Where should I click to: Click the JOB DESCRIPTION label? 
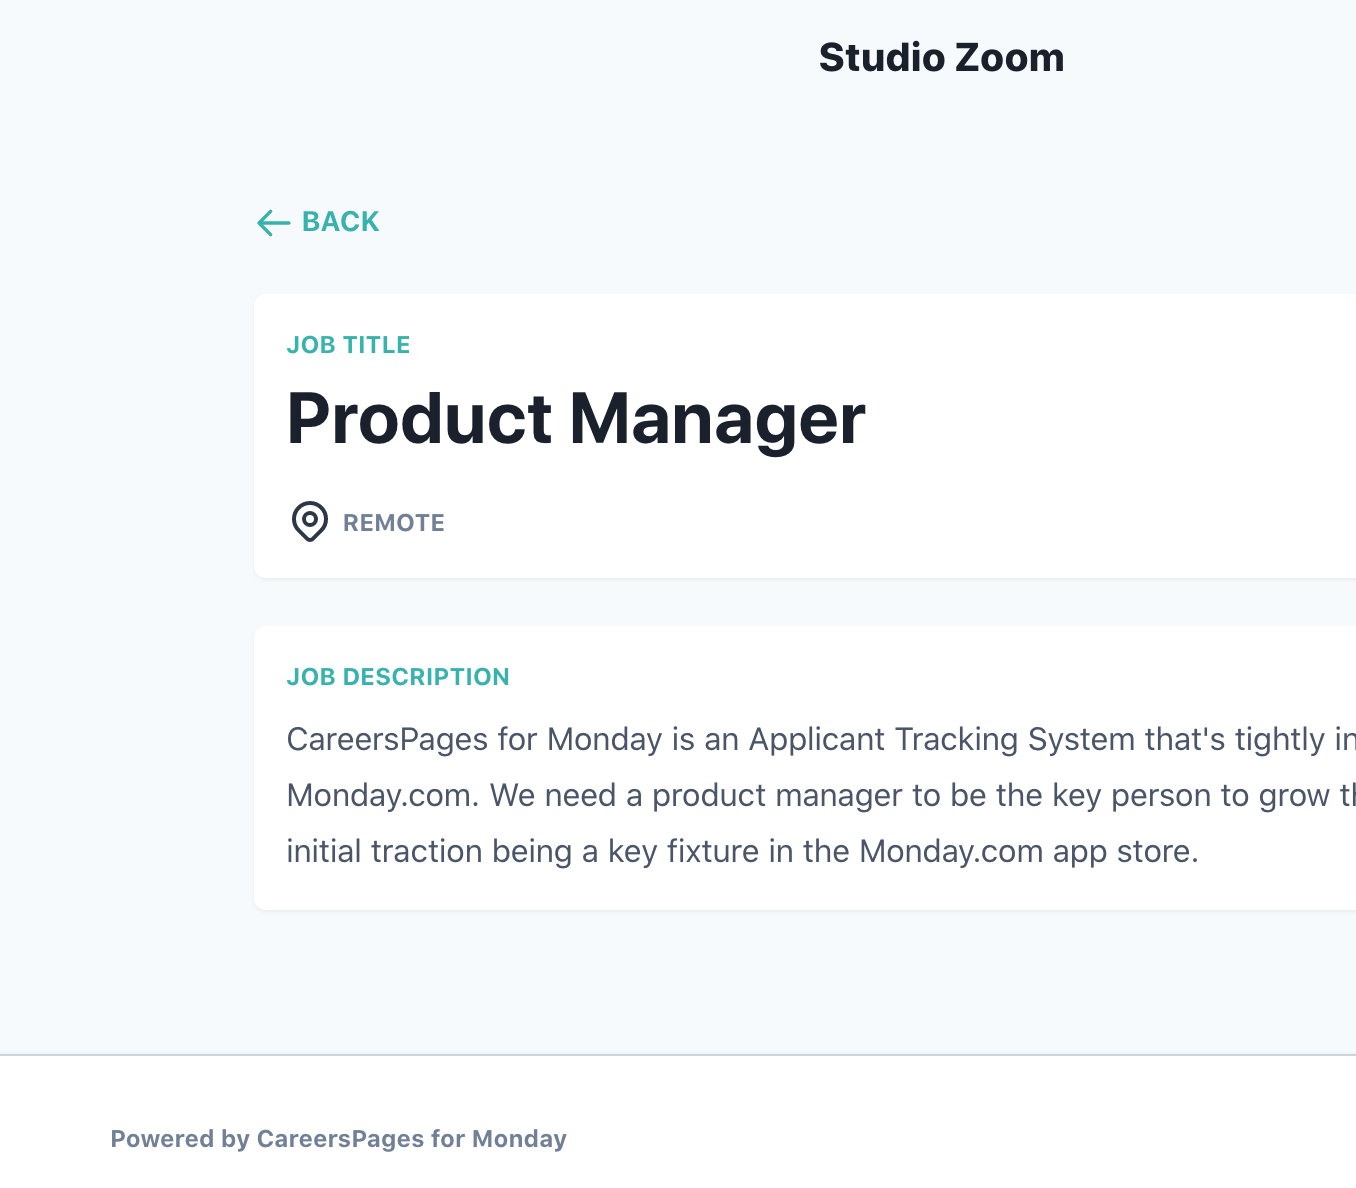(398, 677)
